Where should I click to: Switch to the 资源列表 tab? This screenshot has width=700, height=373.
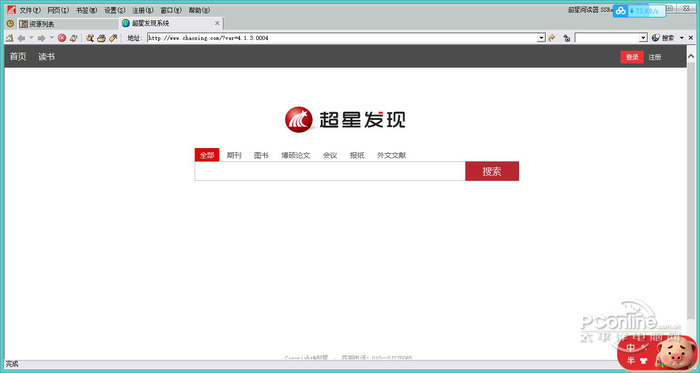pos(68,24)
